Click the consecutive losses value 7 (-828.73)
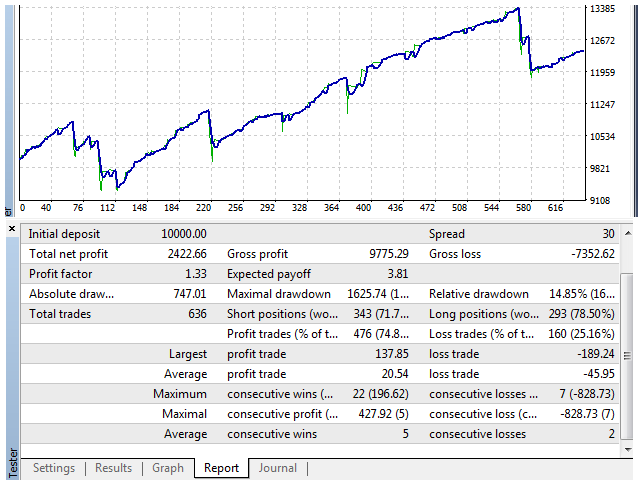640x480 pixels. coord(587,394)
